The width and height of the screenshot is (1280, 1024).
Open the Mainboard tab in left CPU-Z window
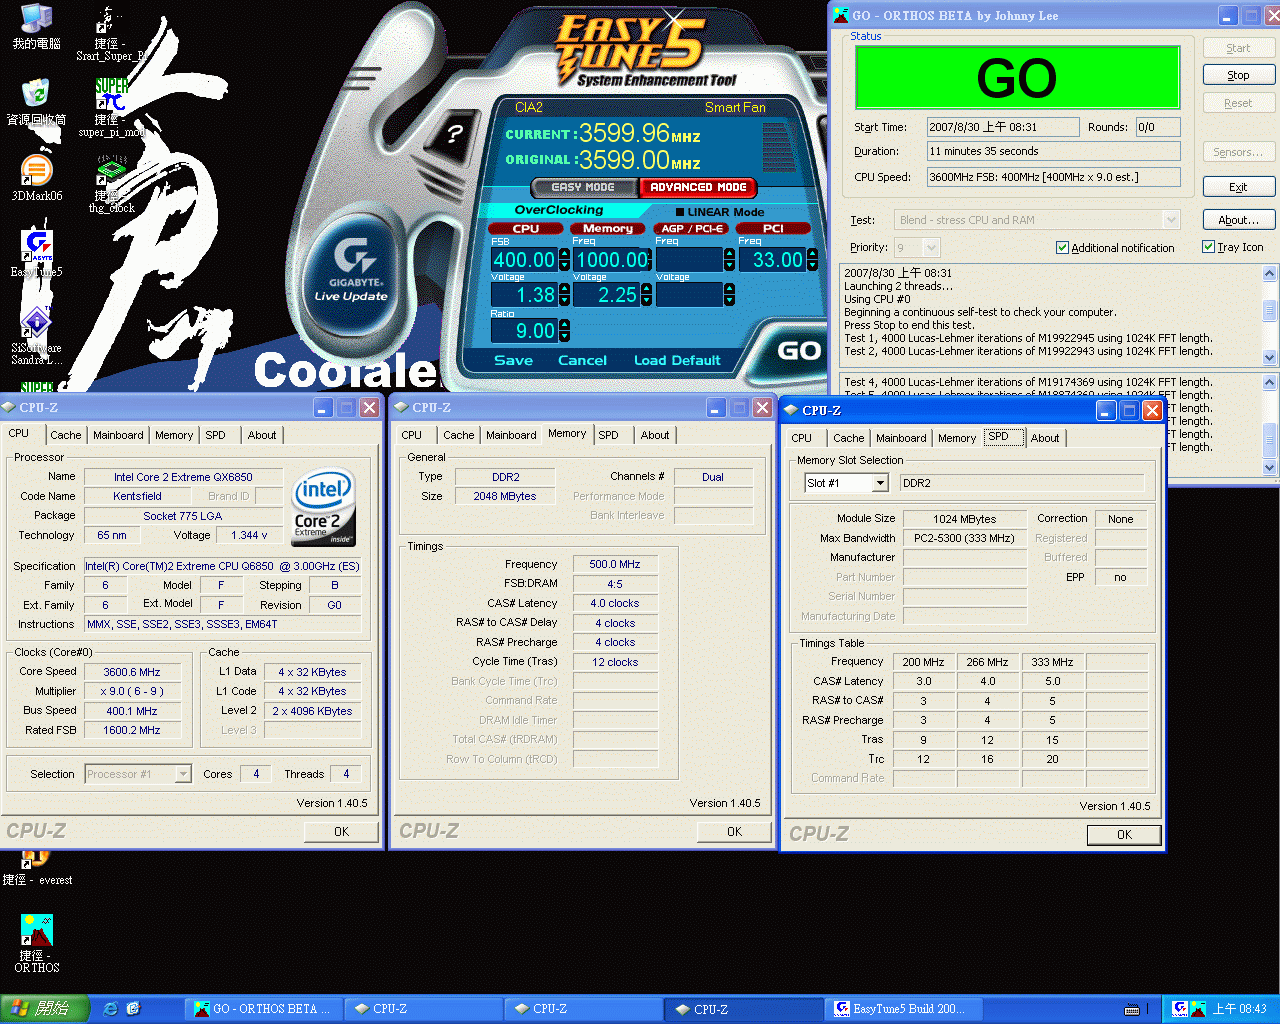point(118,435)
